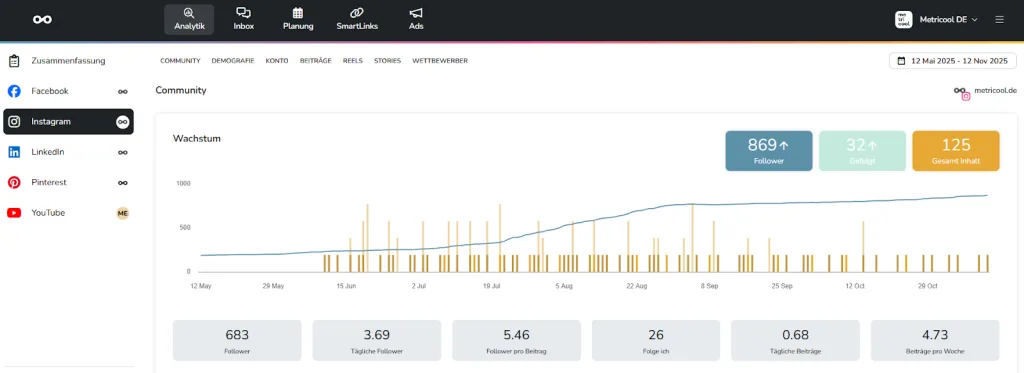1024x373 pixels.
Task: Select LinkedIn in sidebar
Action: 68,152
